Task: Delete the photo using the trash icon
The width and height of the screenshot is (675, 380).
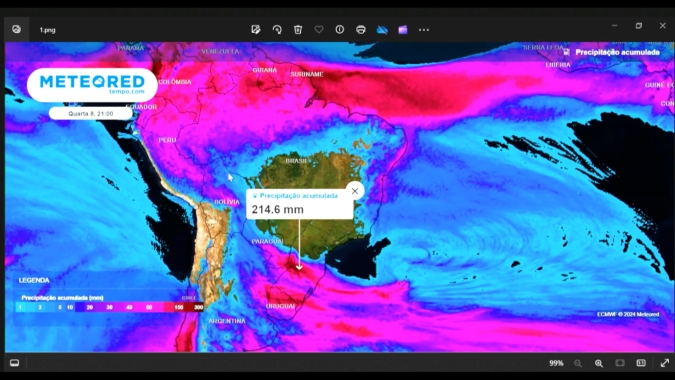Action: 298,29
